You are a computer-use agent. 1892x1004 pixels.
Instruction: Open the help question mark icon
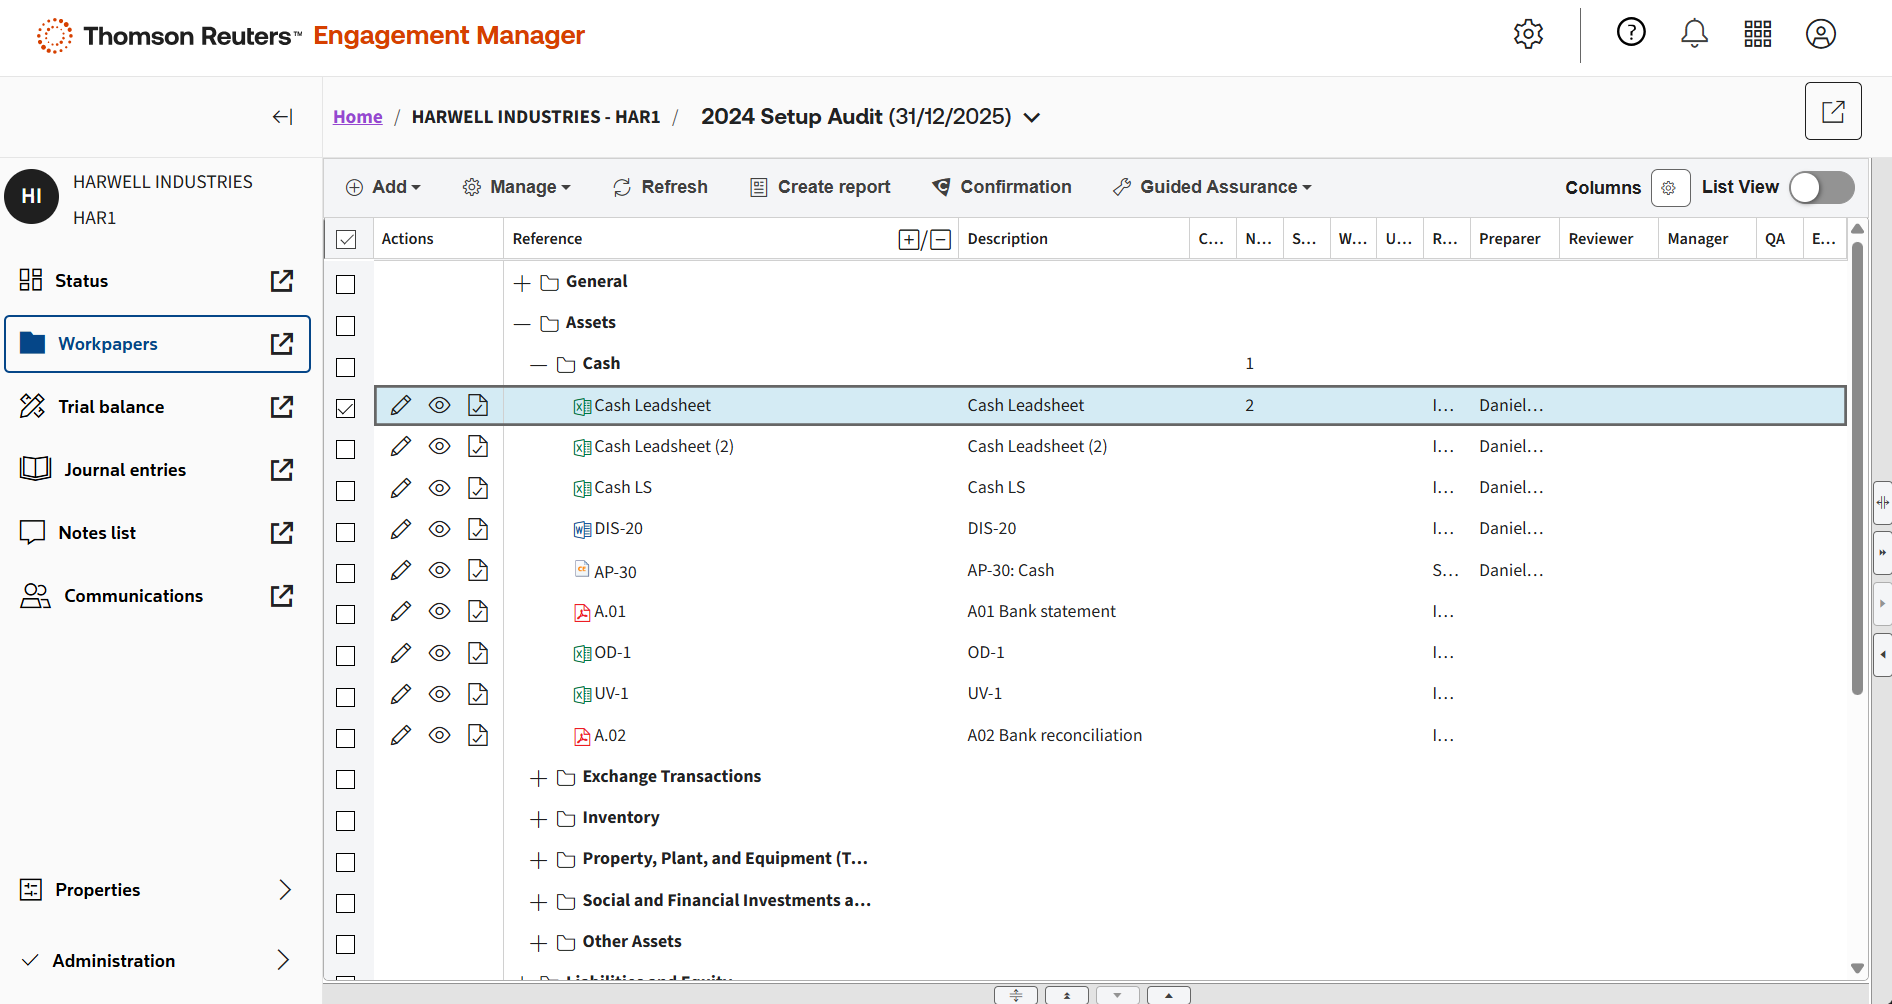[x=1631, y=33]
